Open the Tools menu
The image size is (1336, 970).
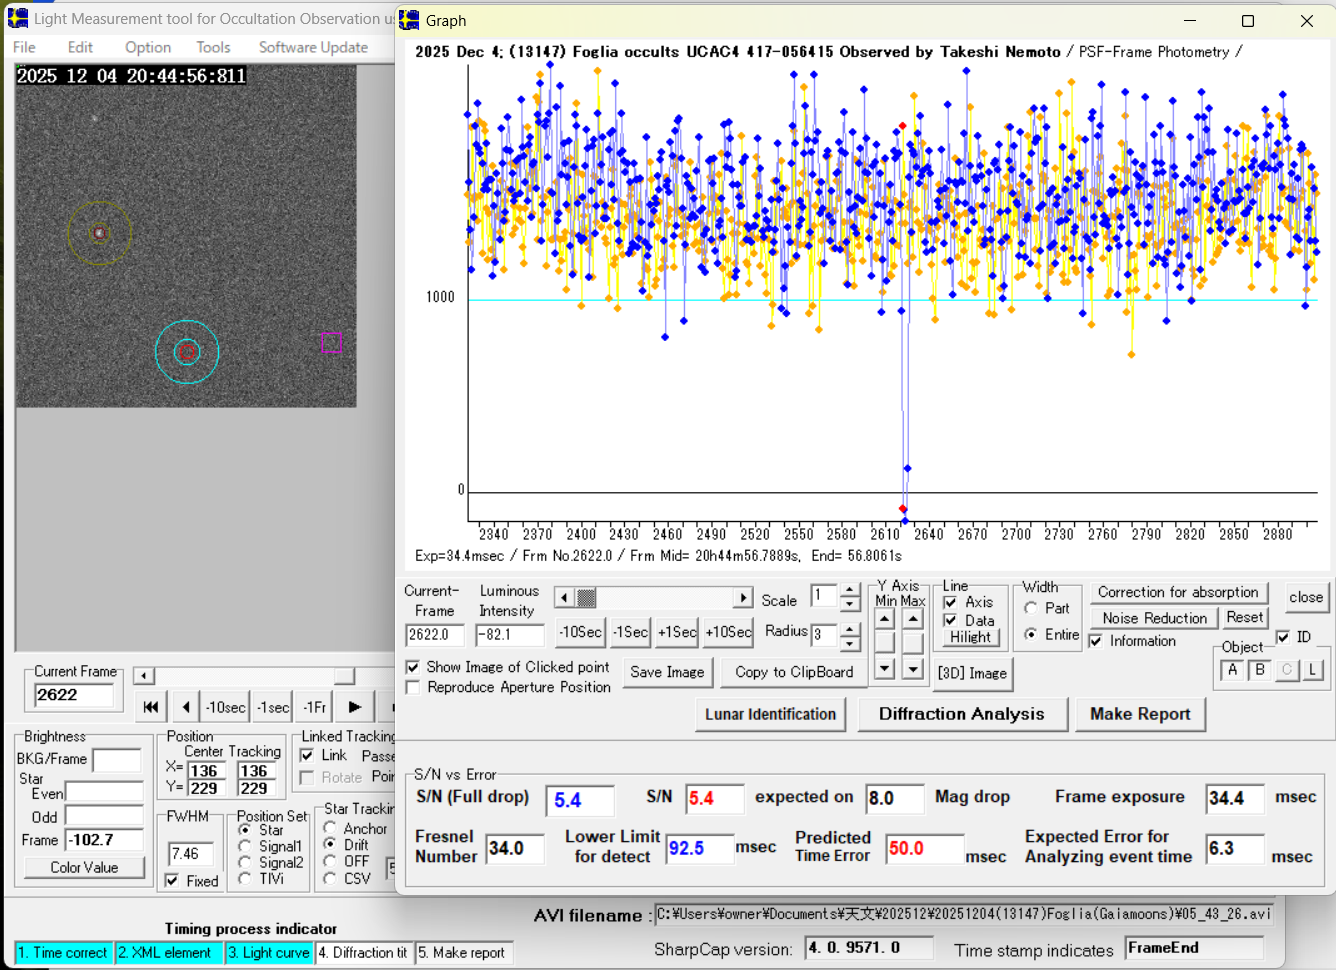213,47
